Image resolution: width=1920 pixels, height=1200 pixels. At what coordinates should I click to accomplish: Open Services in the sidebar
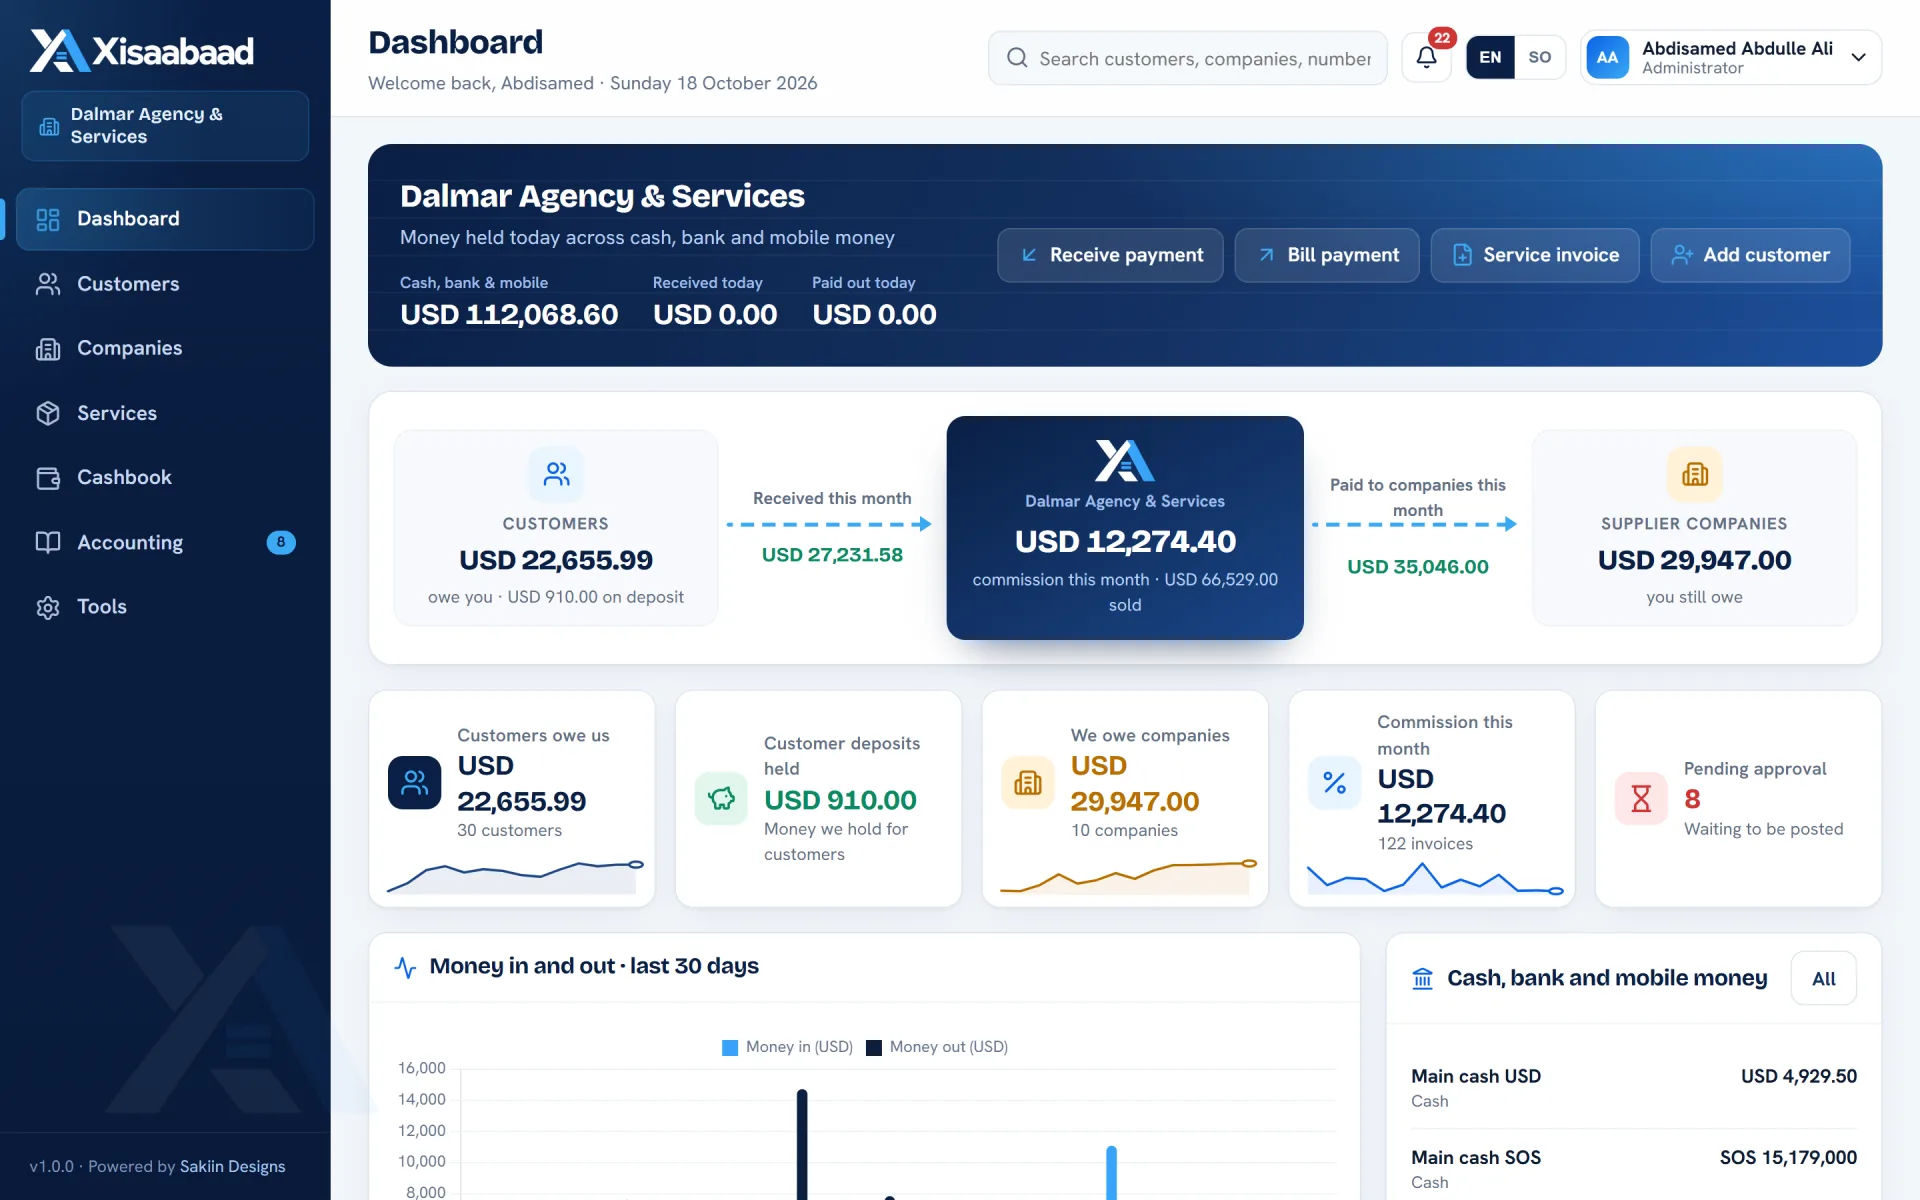coord(165,413)
